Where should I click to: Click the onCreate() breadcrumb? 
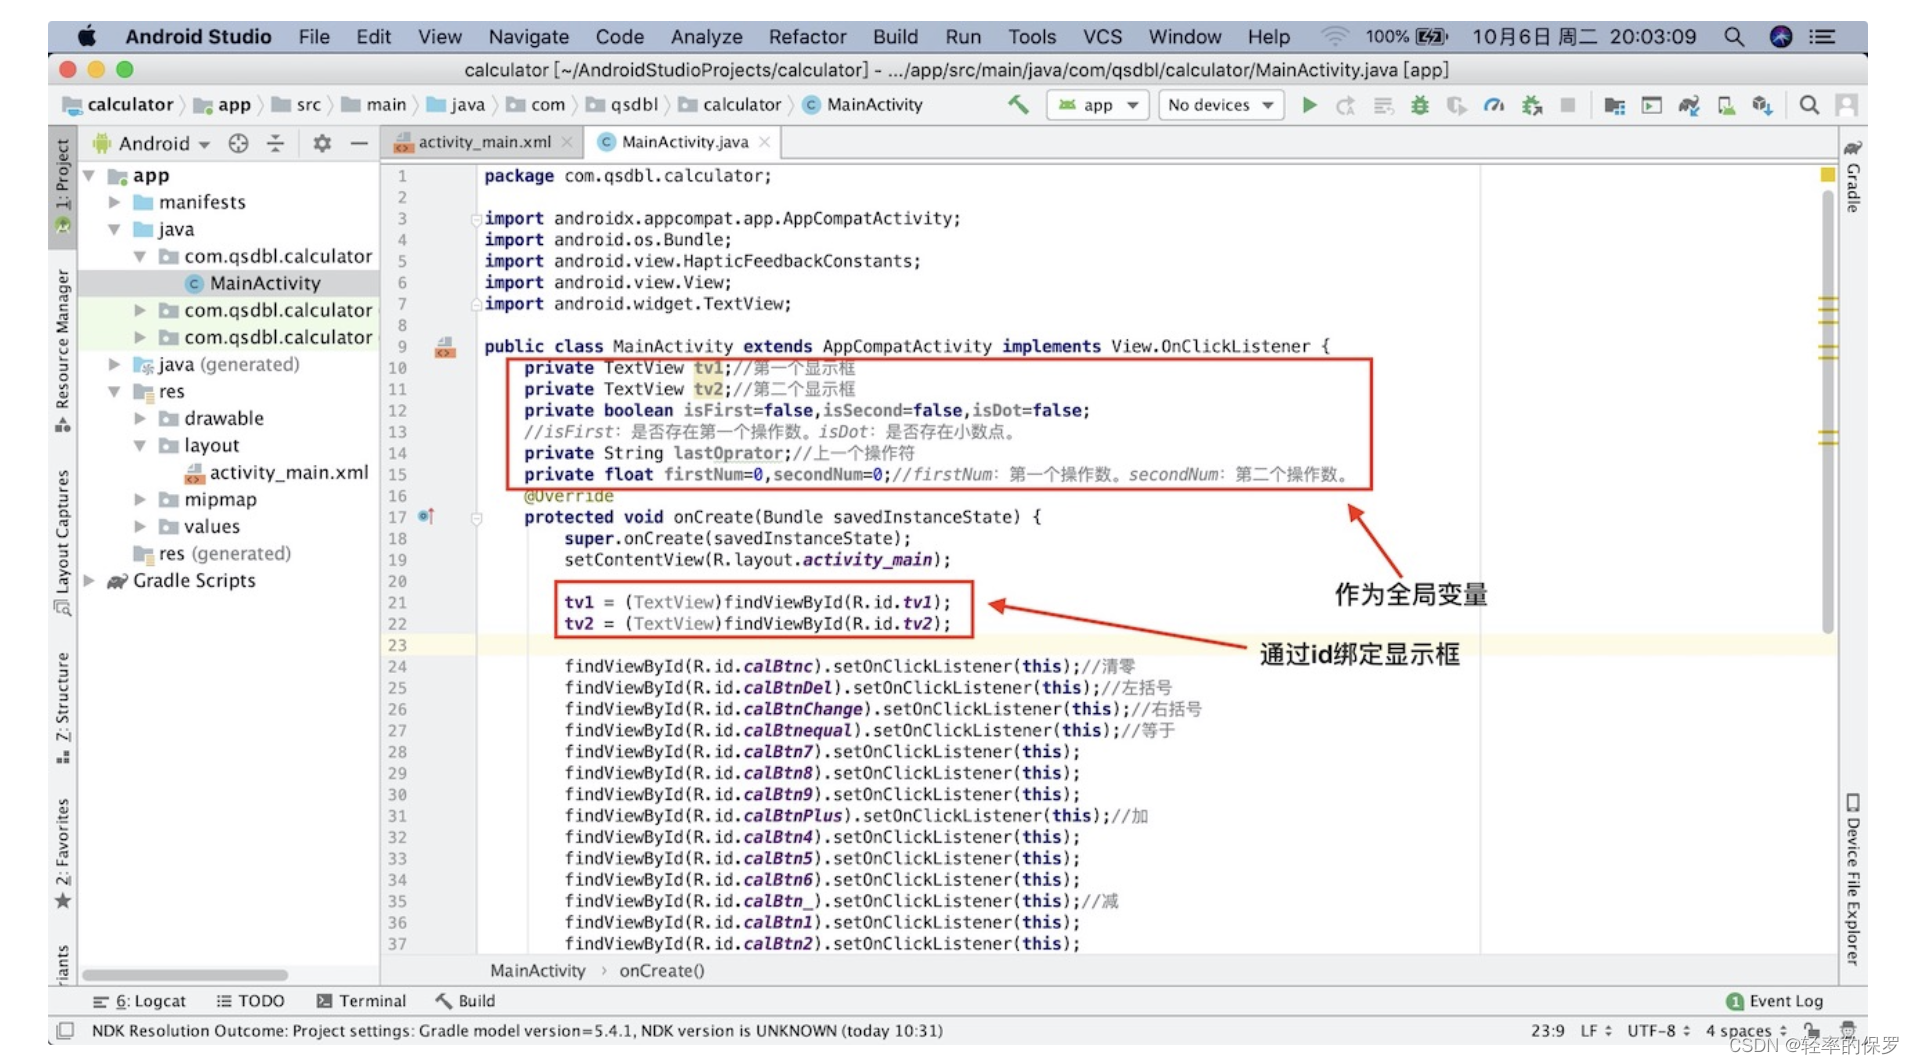[662, 970]
